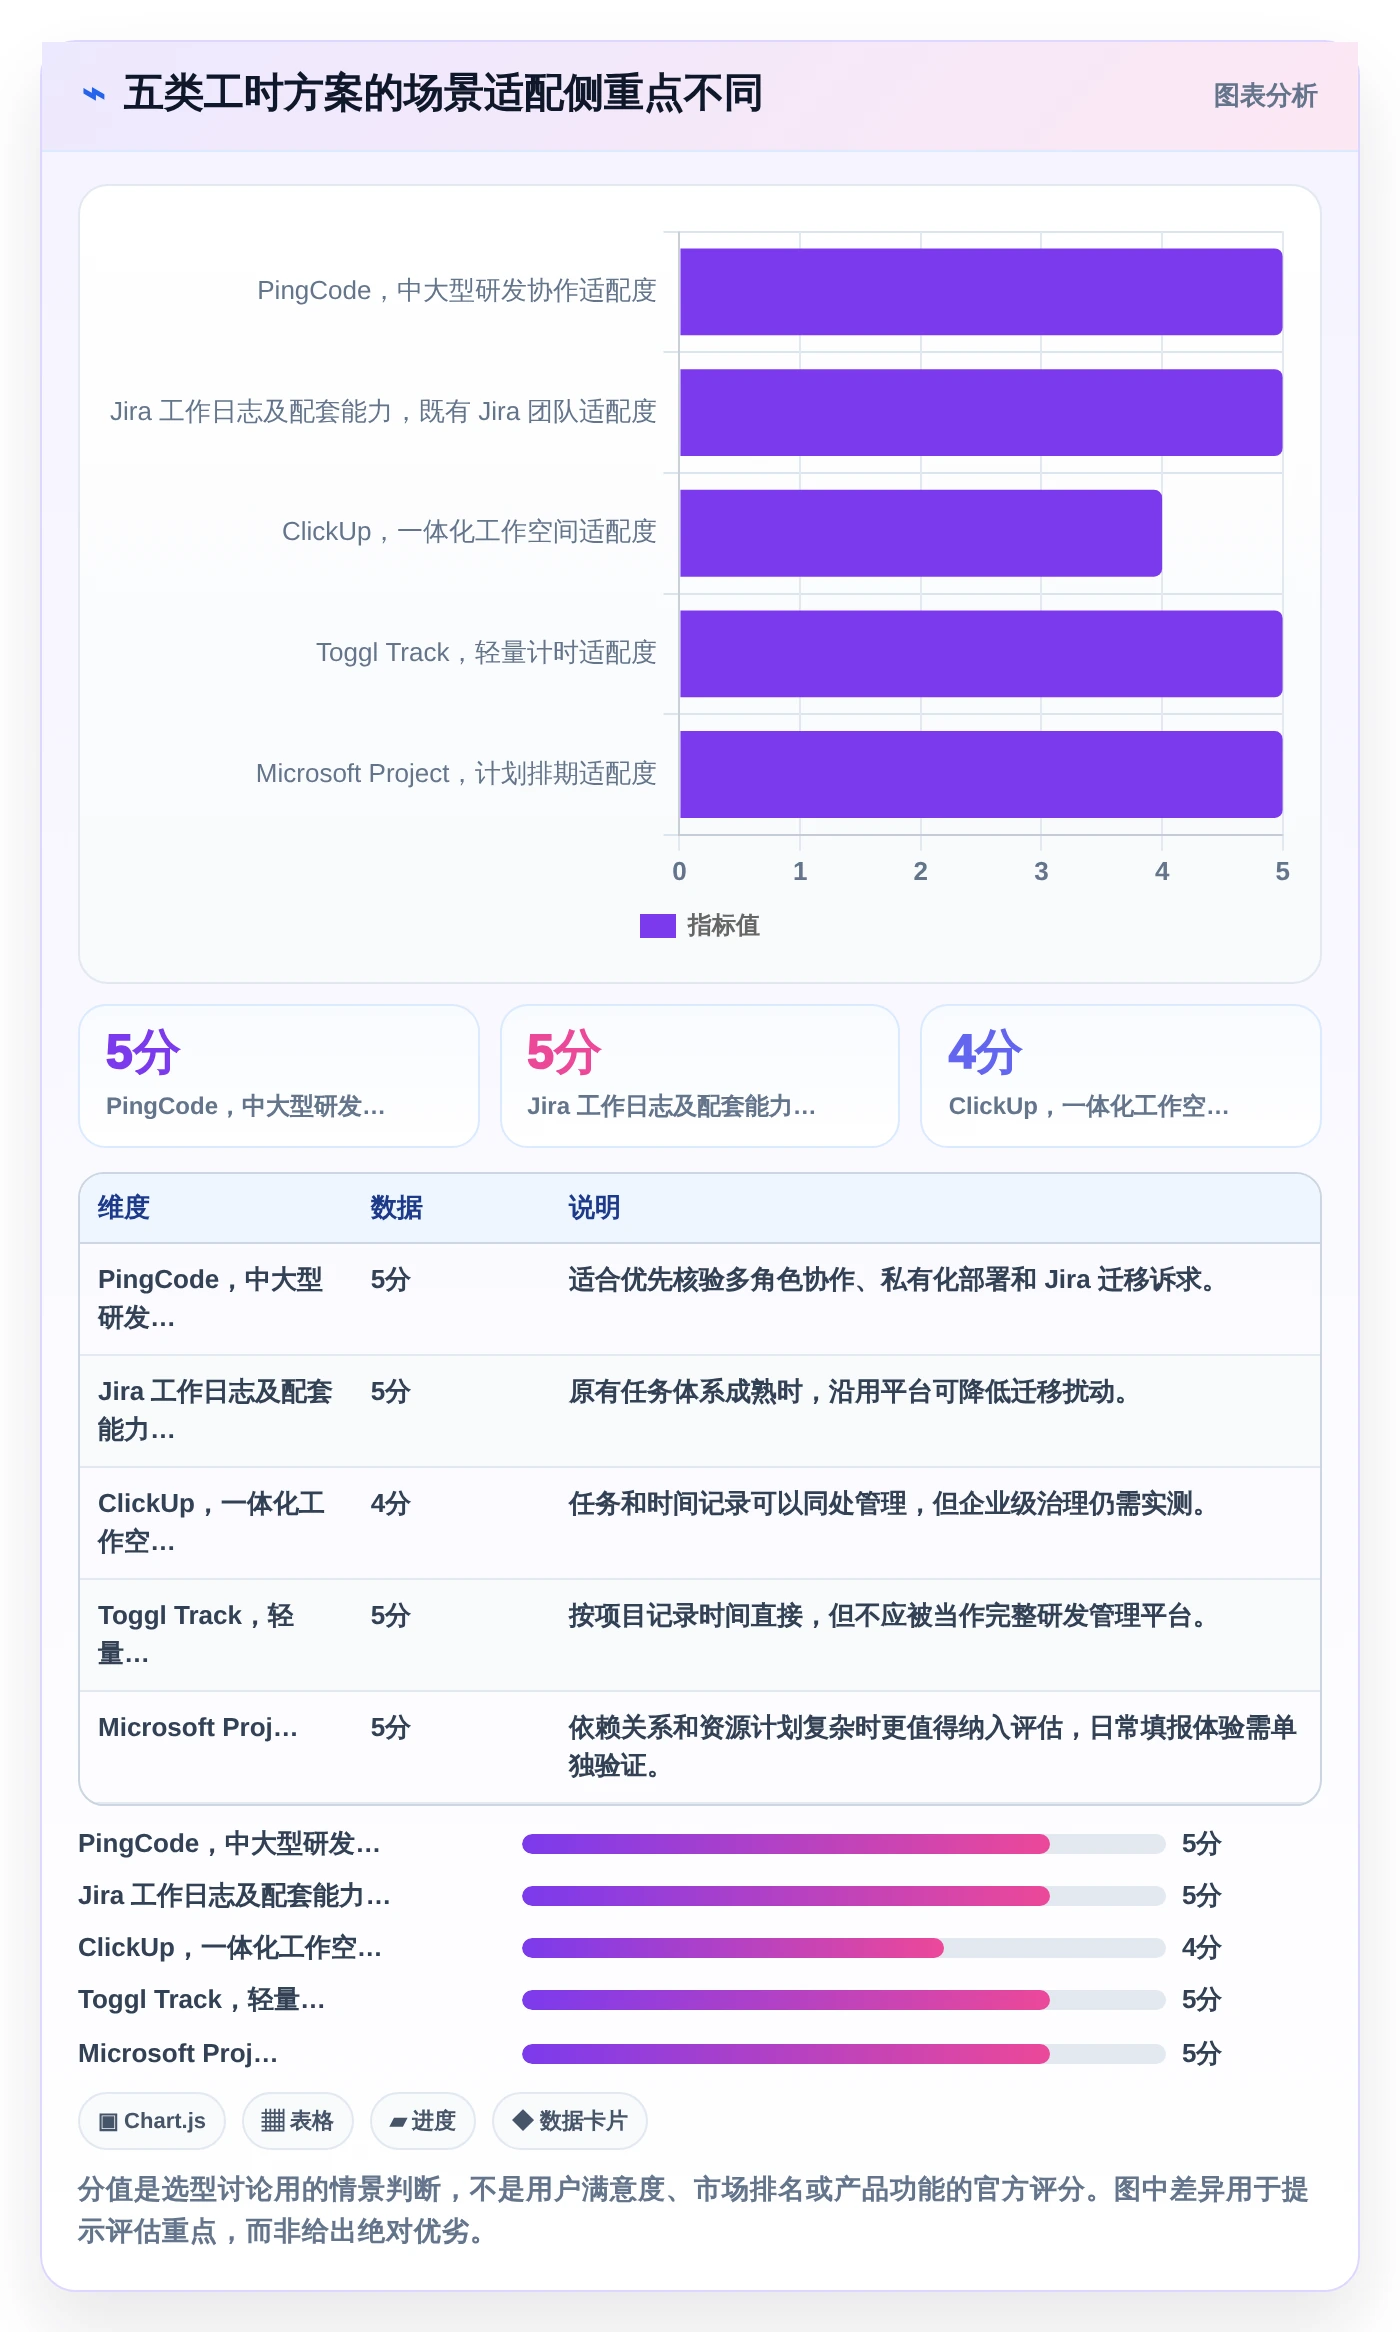Select the 数据卡片 tag chip
The height and width of the screenshot is (2332, 1400).
pos(569,2121)
